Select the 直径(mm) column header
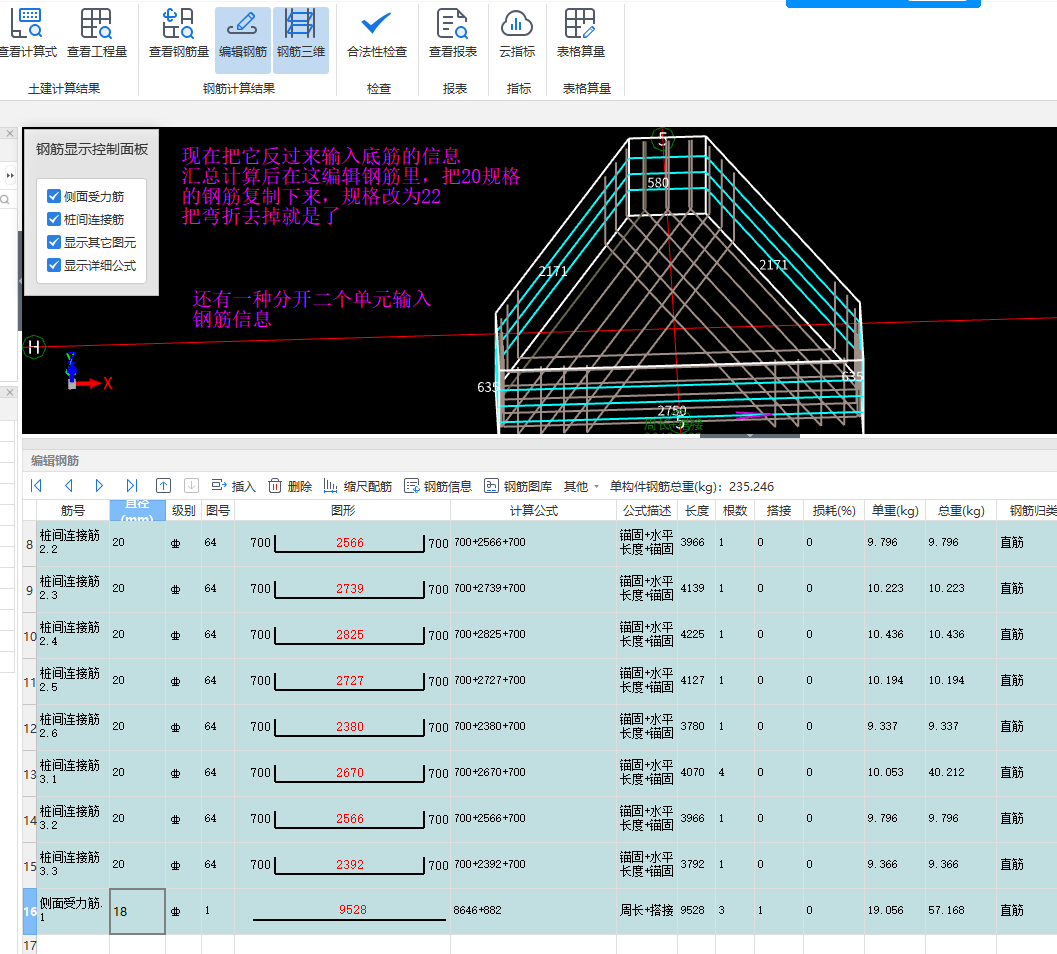 pyautogui.click(x=138, y=510)
